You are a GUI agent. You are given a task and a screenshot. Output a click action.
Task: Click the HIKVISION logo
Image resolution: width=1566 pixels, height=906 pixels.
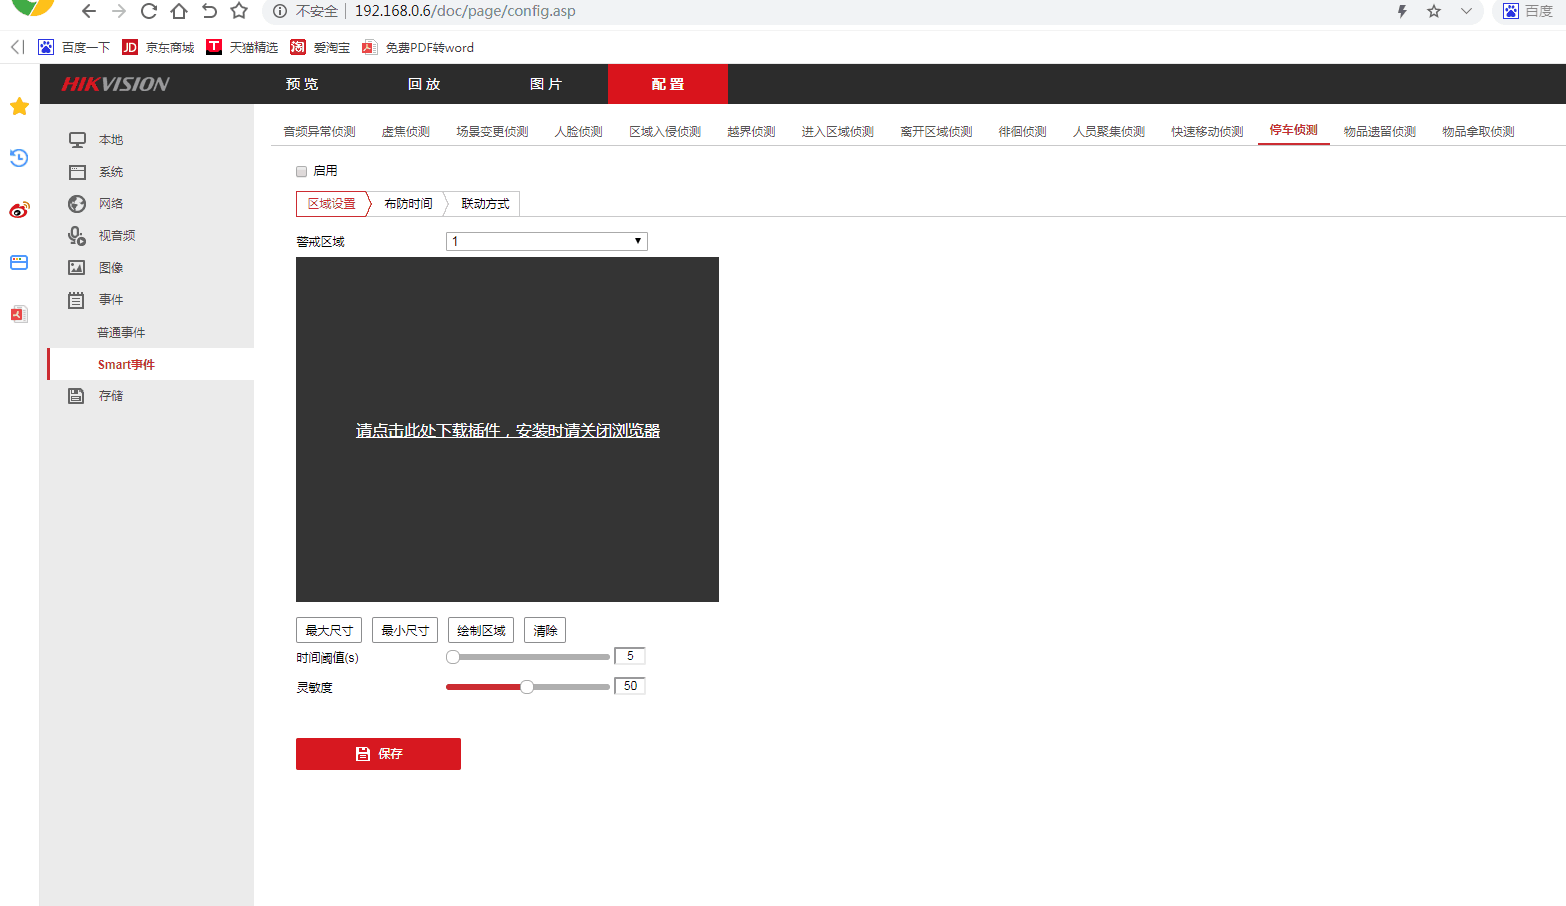(x=116, y=84)
